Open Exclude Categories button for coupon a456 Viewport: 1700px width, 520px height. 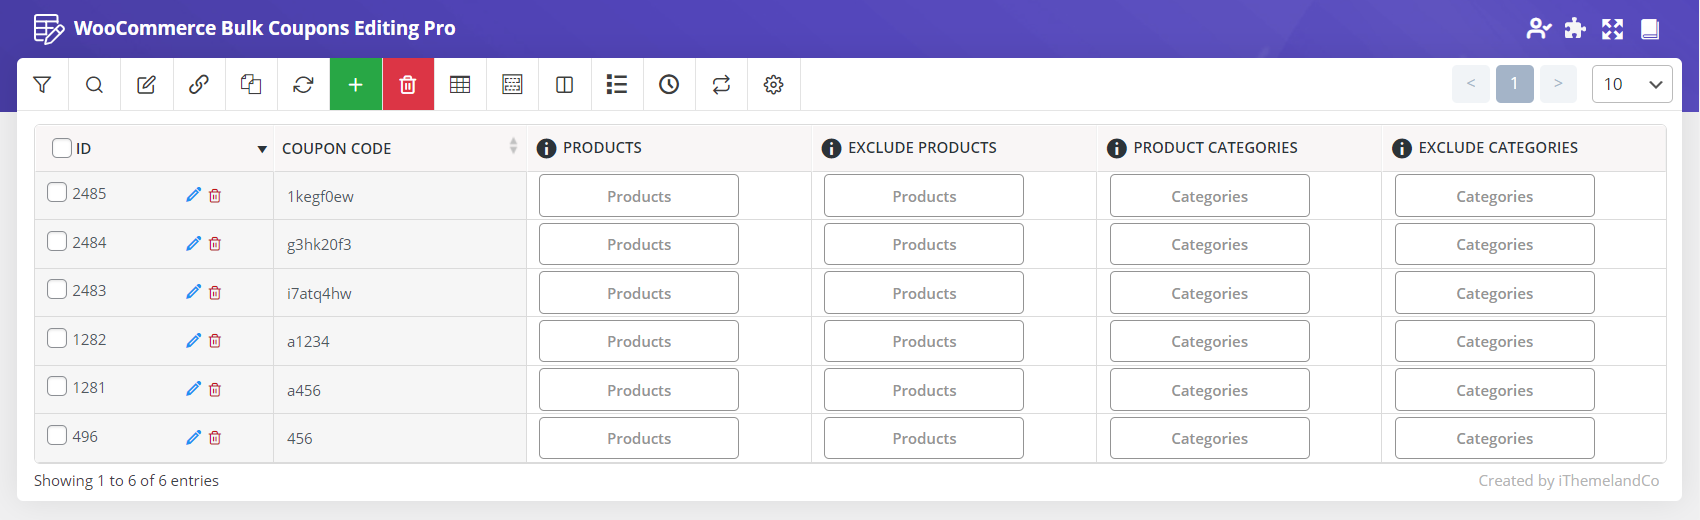coord(1494,390)
